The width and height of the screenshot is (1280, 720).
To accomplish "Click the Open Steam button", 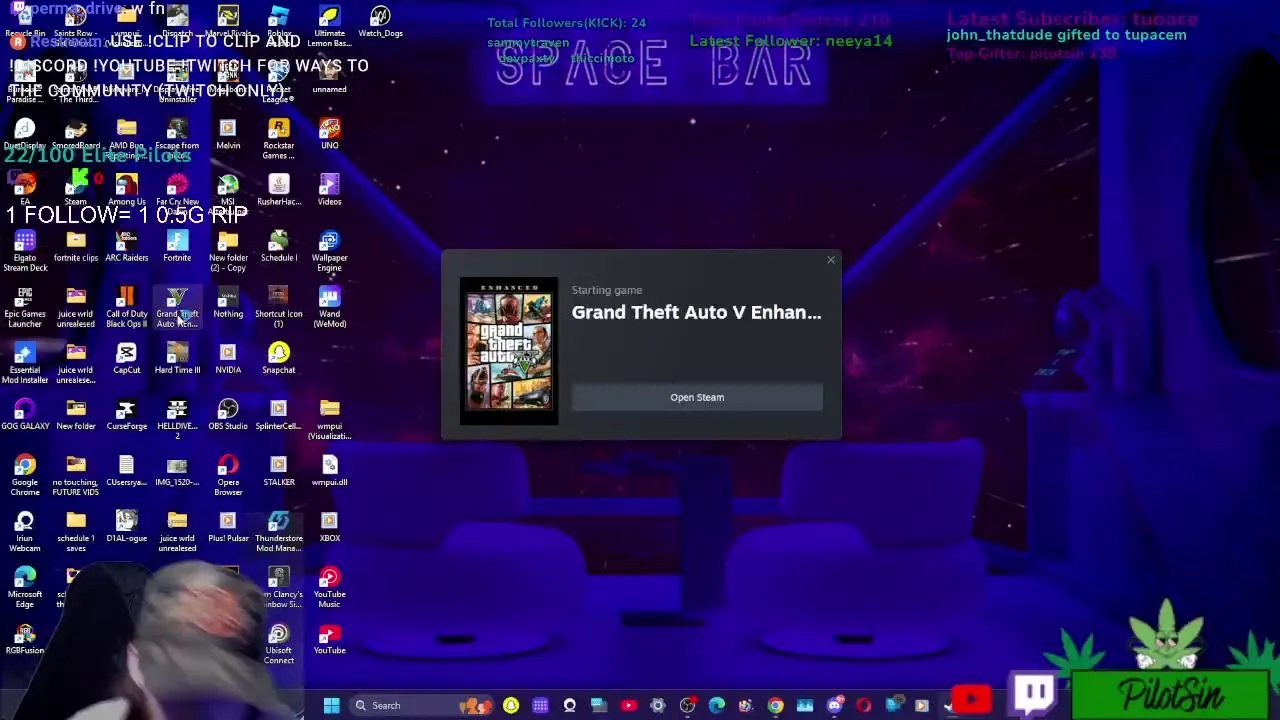I will pos(697,397).
